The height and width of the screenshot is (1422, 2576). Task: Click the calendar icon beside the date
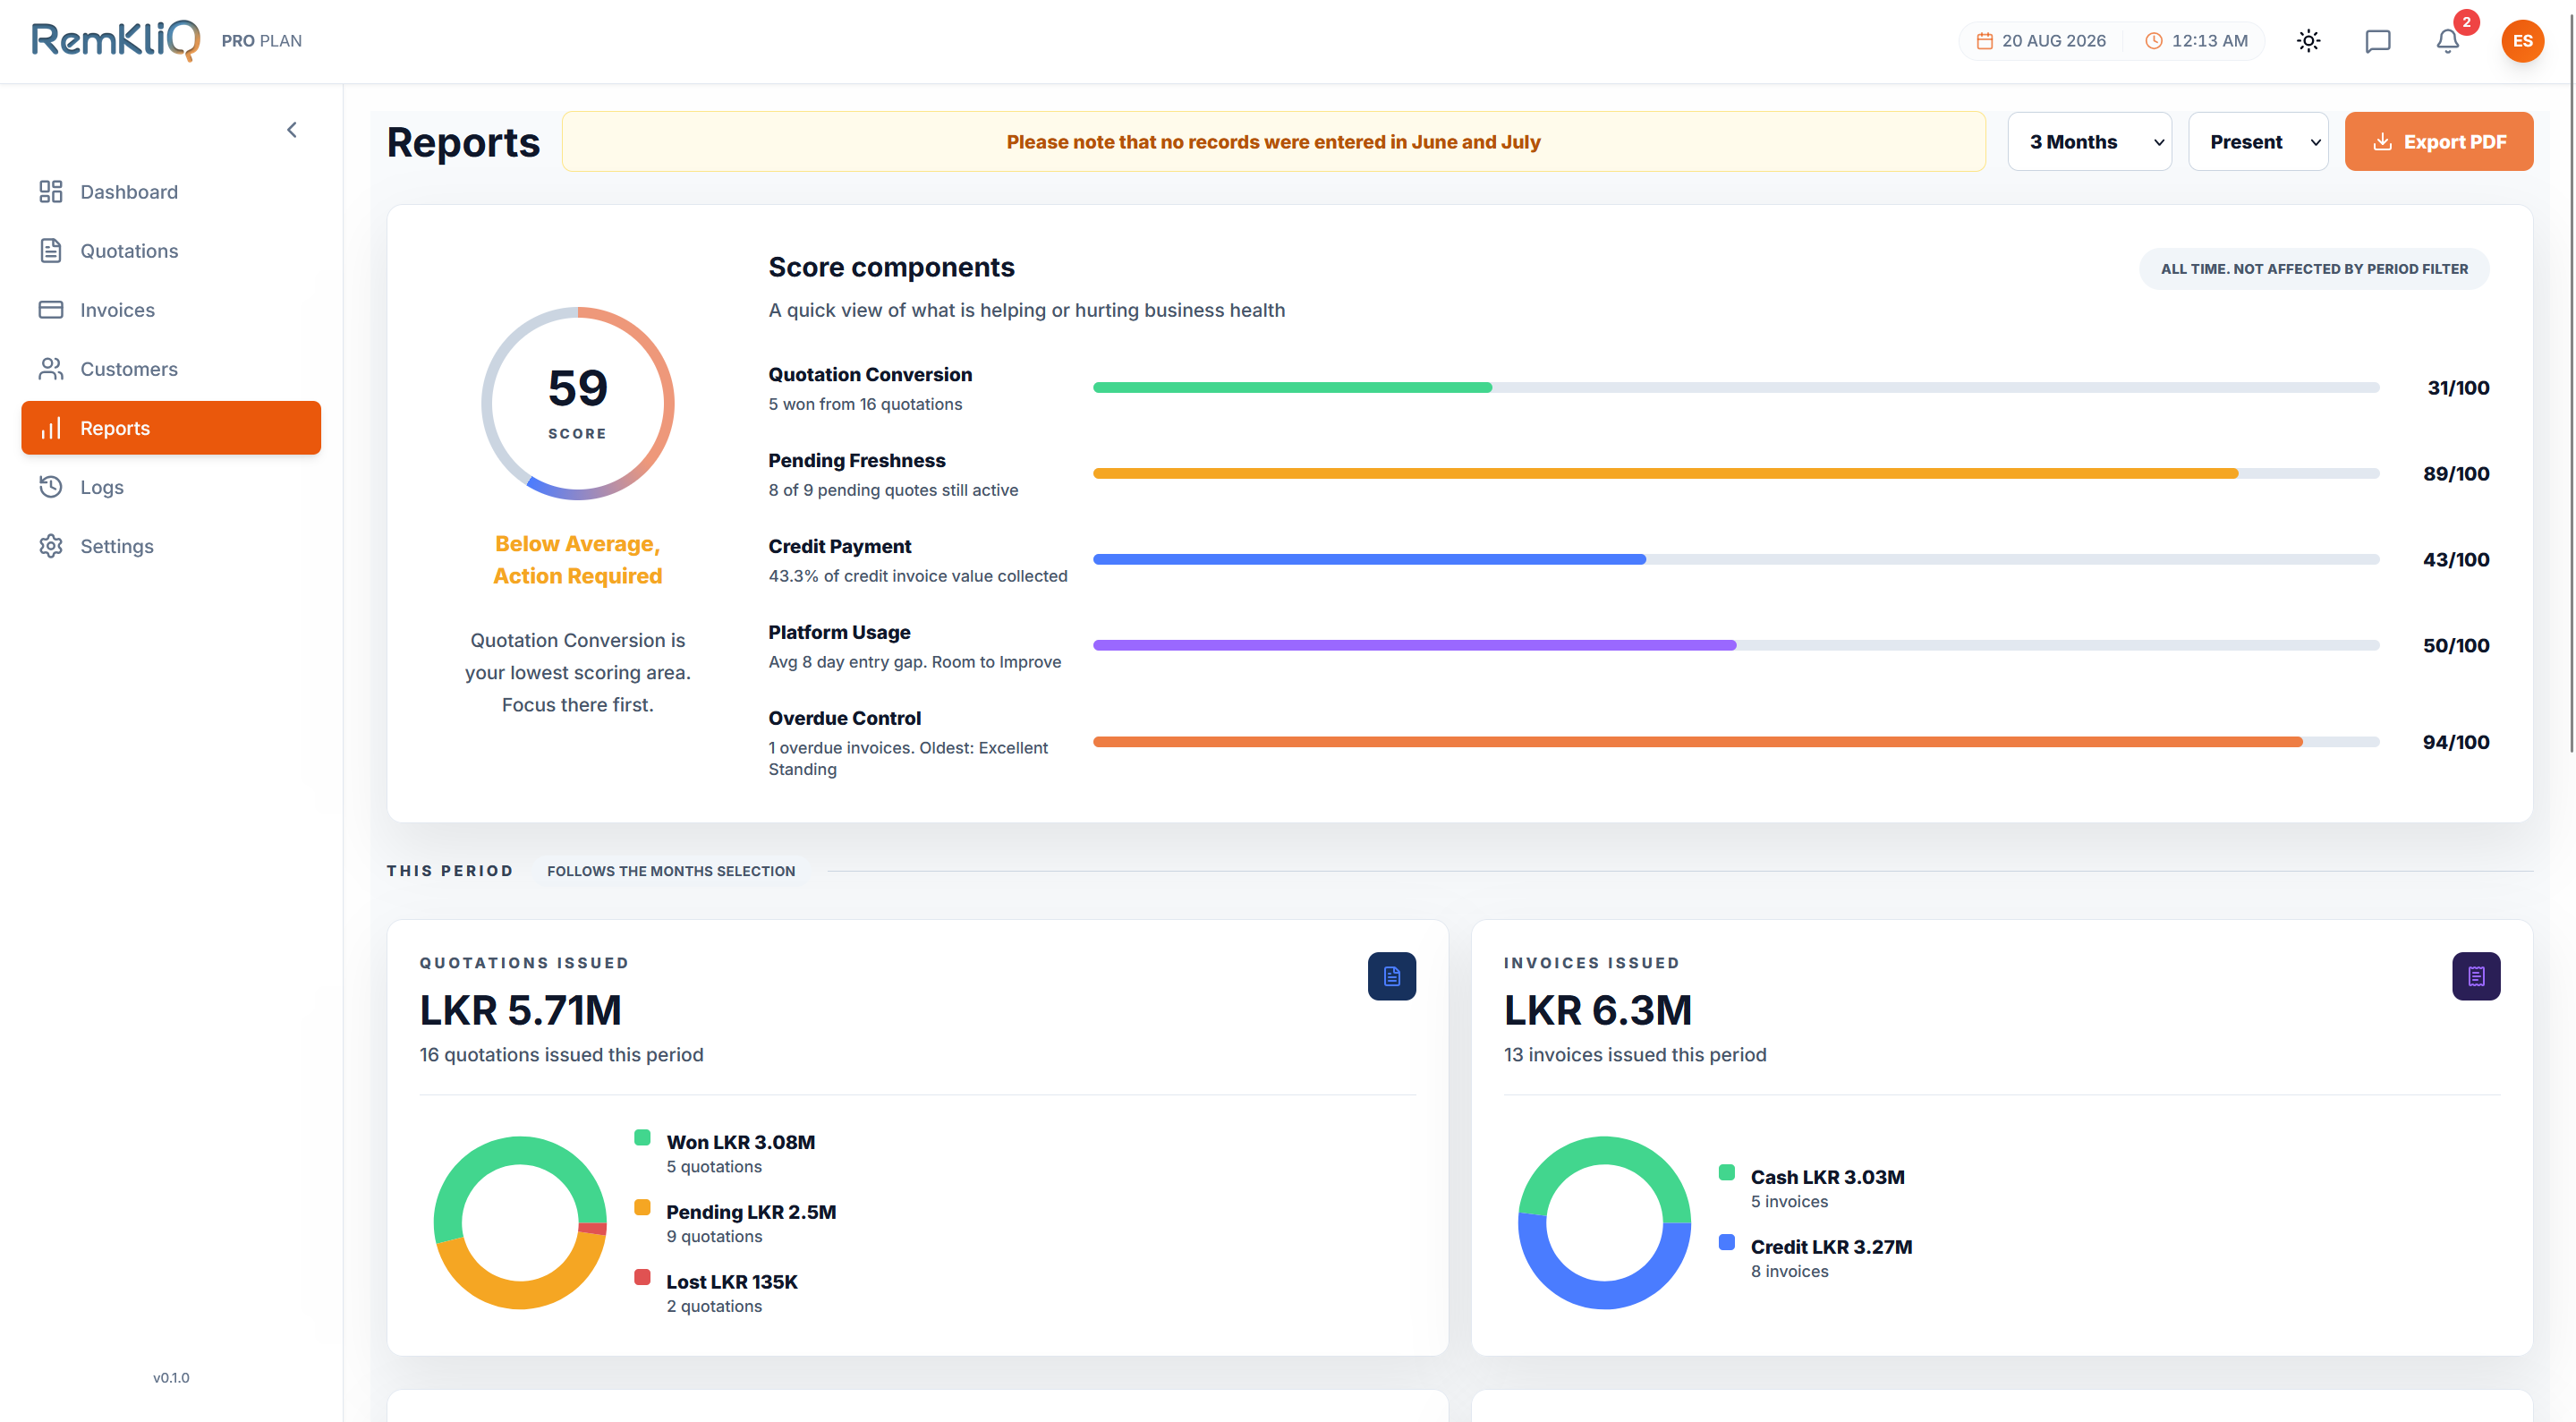1984,41
